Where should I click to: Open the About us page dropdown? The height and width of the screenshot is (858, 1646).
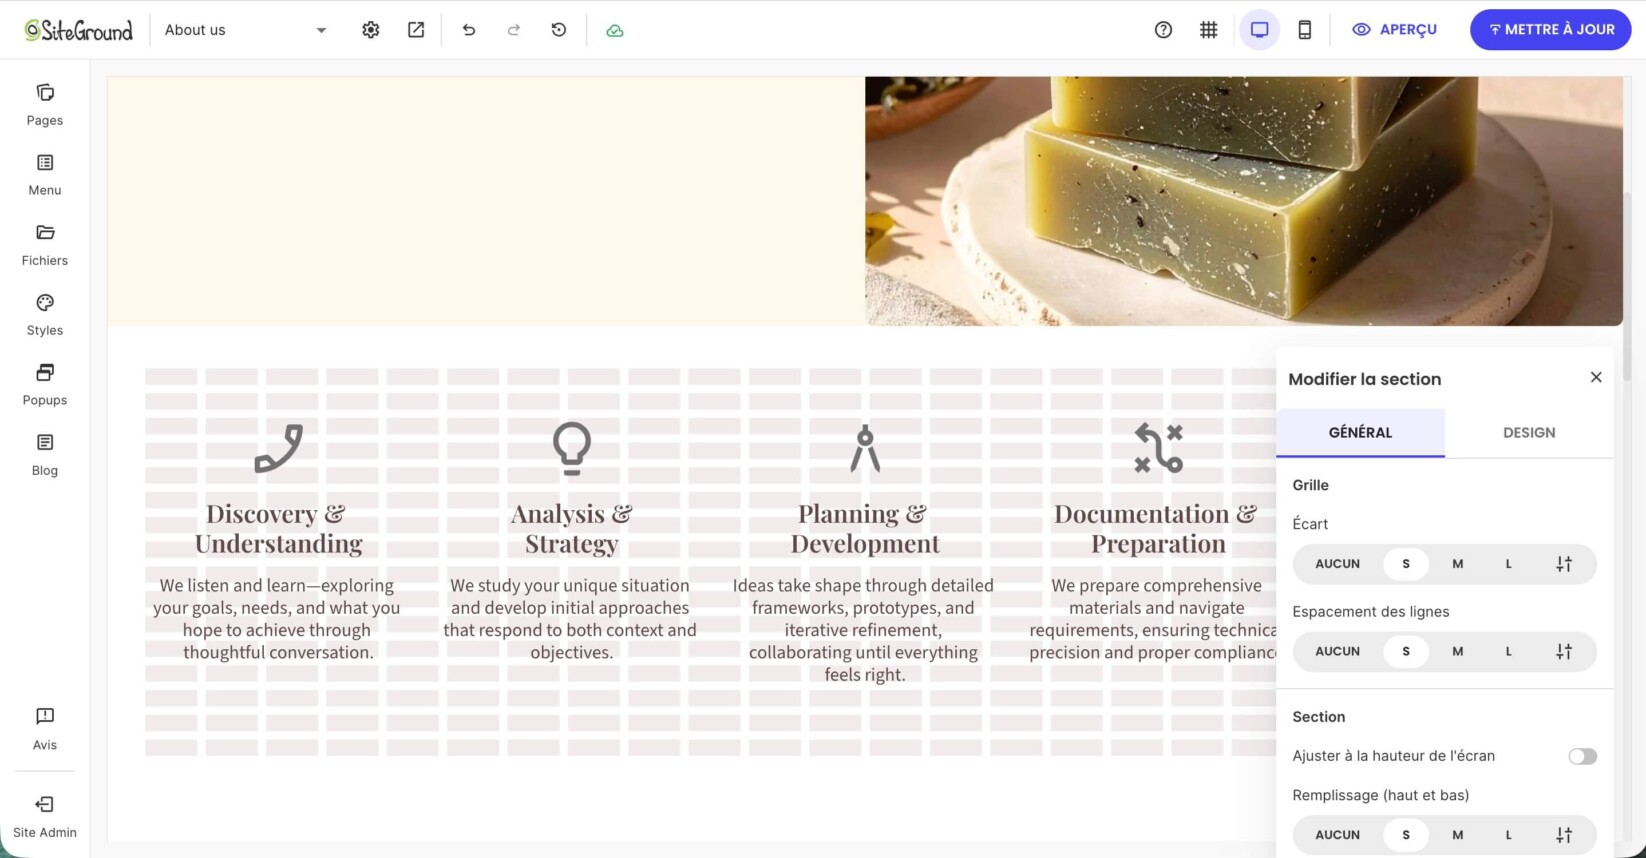point(246,30)
